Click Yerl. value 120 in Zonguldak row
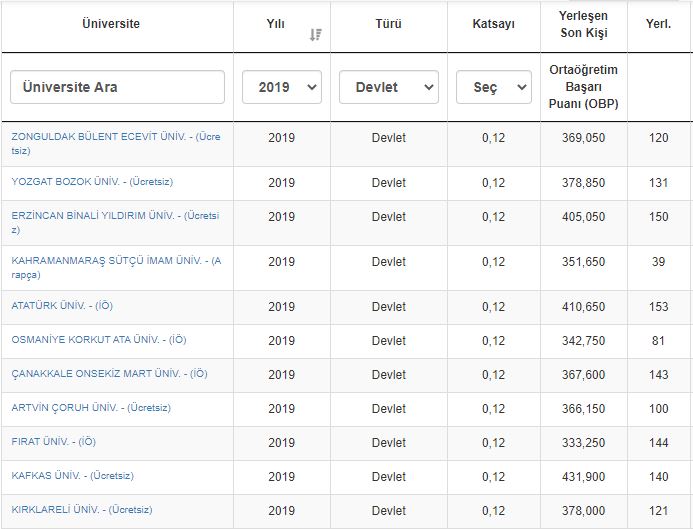Image resolution: width=693 pixels, height=529 pixels. [x=659, y=138]
